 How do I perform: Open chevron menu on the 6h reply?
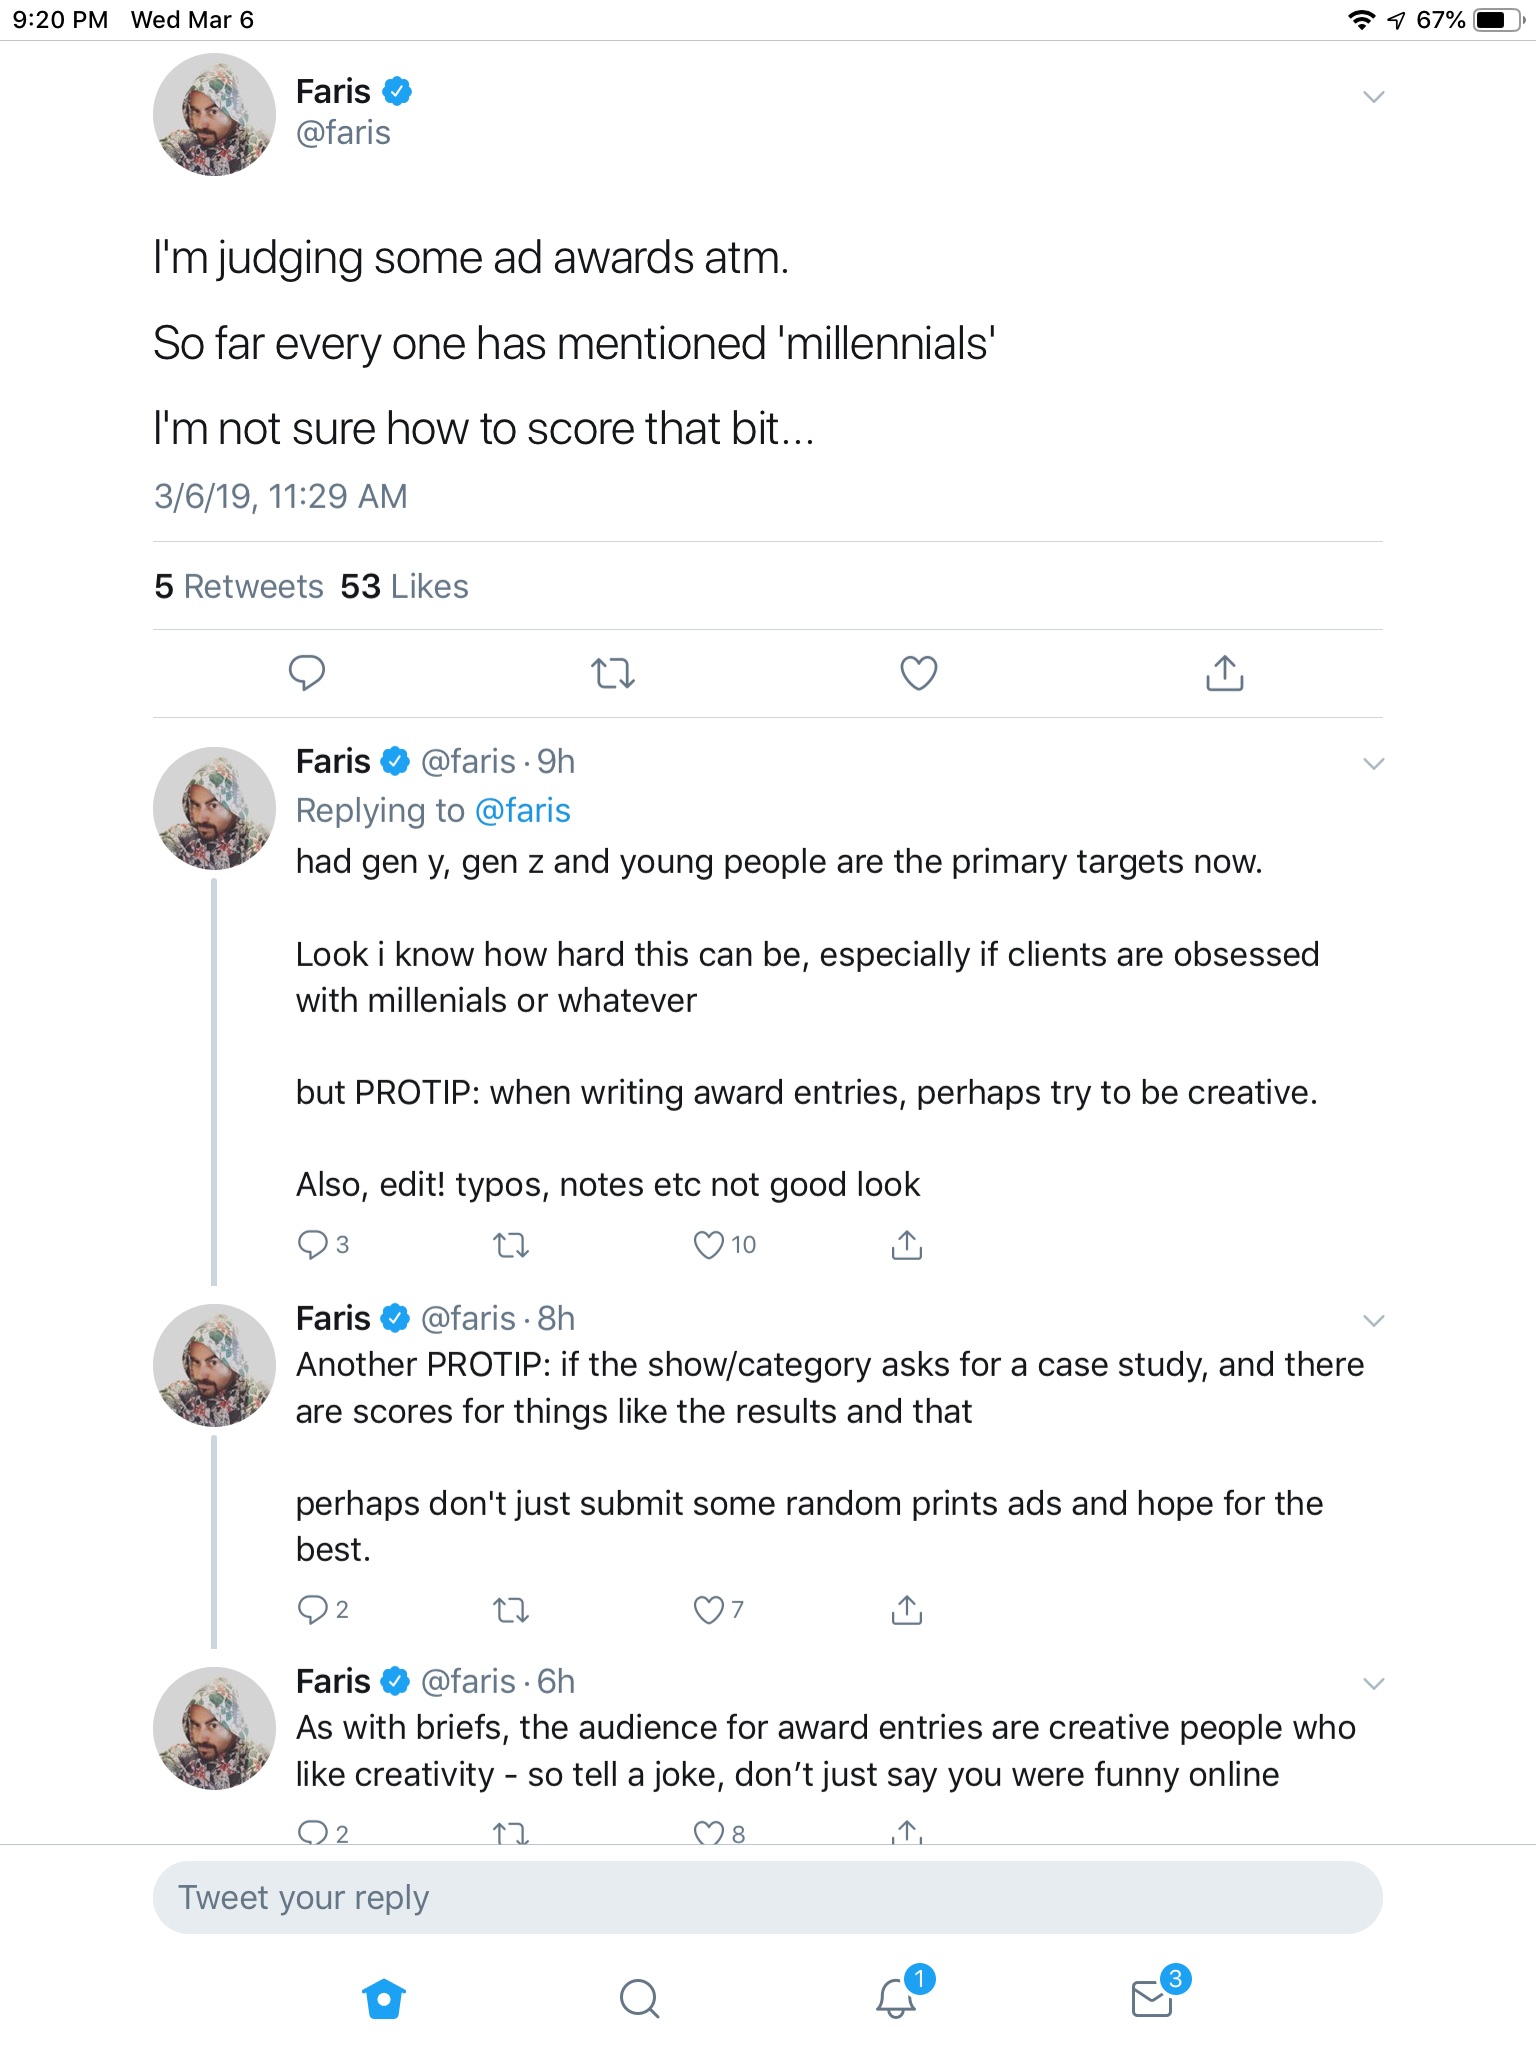click(x=1374, y=1684)
